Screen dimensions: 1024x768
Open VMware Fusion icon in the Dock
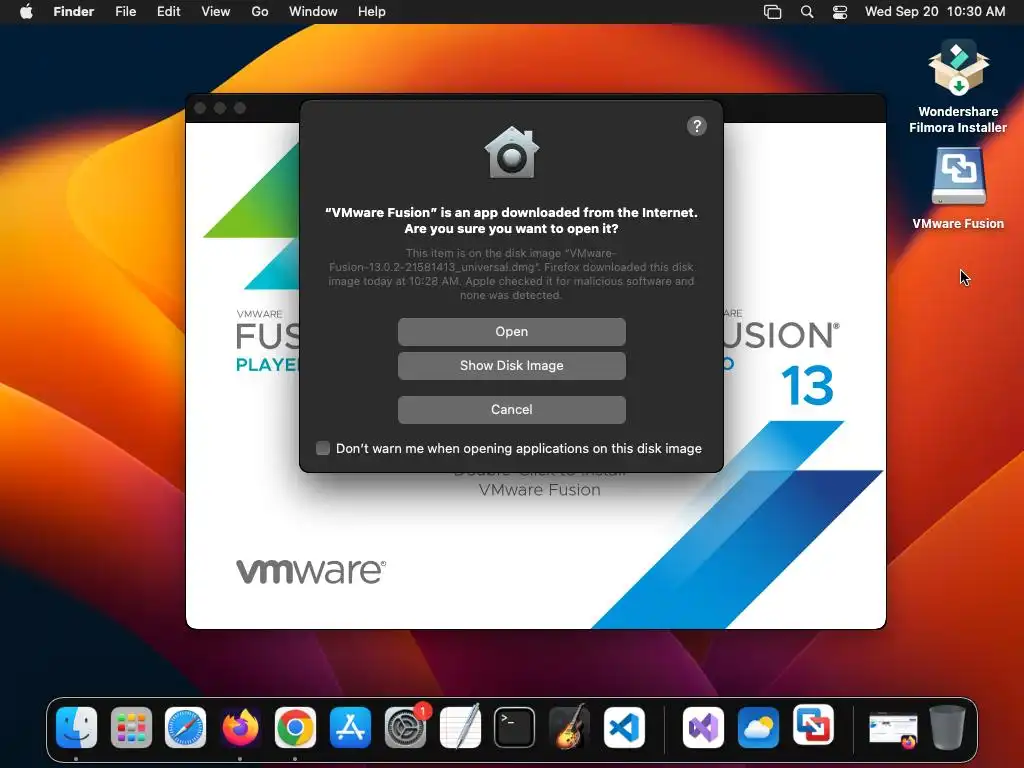click(x=813, y=726)
